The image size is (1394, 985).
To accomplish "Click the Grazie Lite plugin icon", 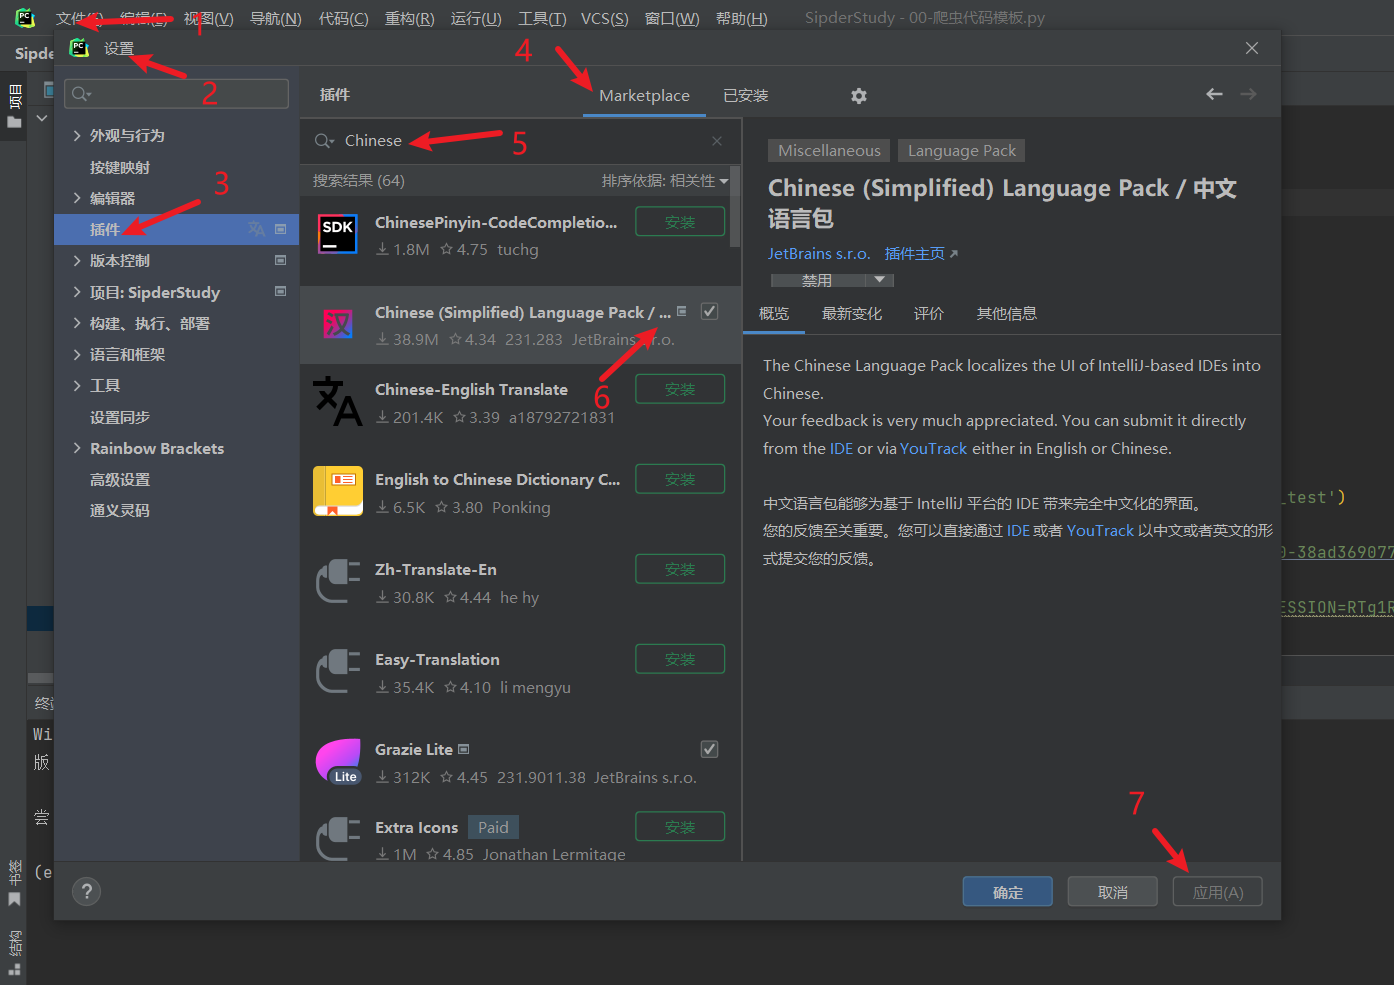I will coord(338,761).
